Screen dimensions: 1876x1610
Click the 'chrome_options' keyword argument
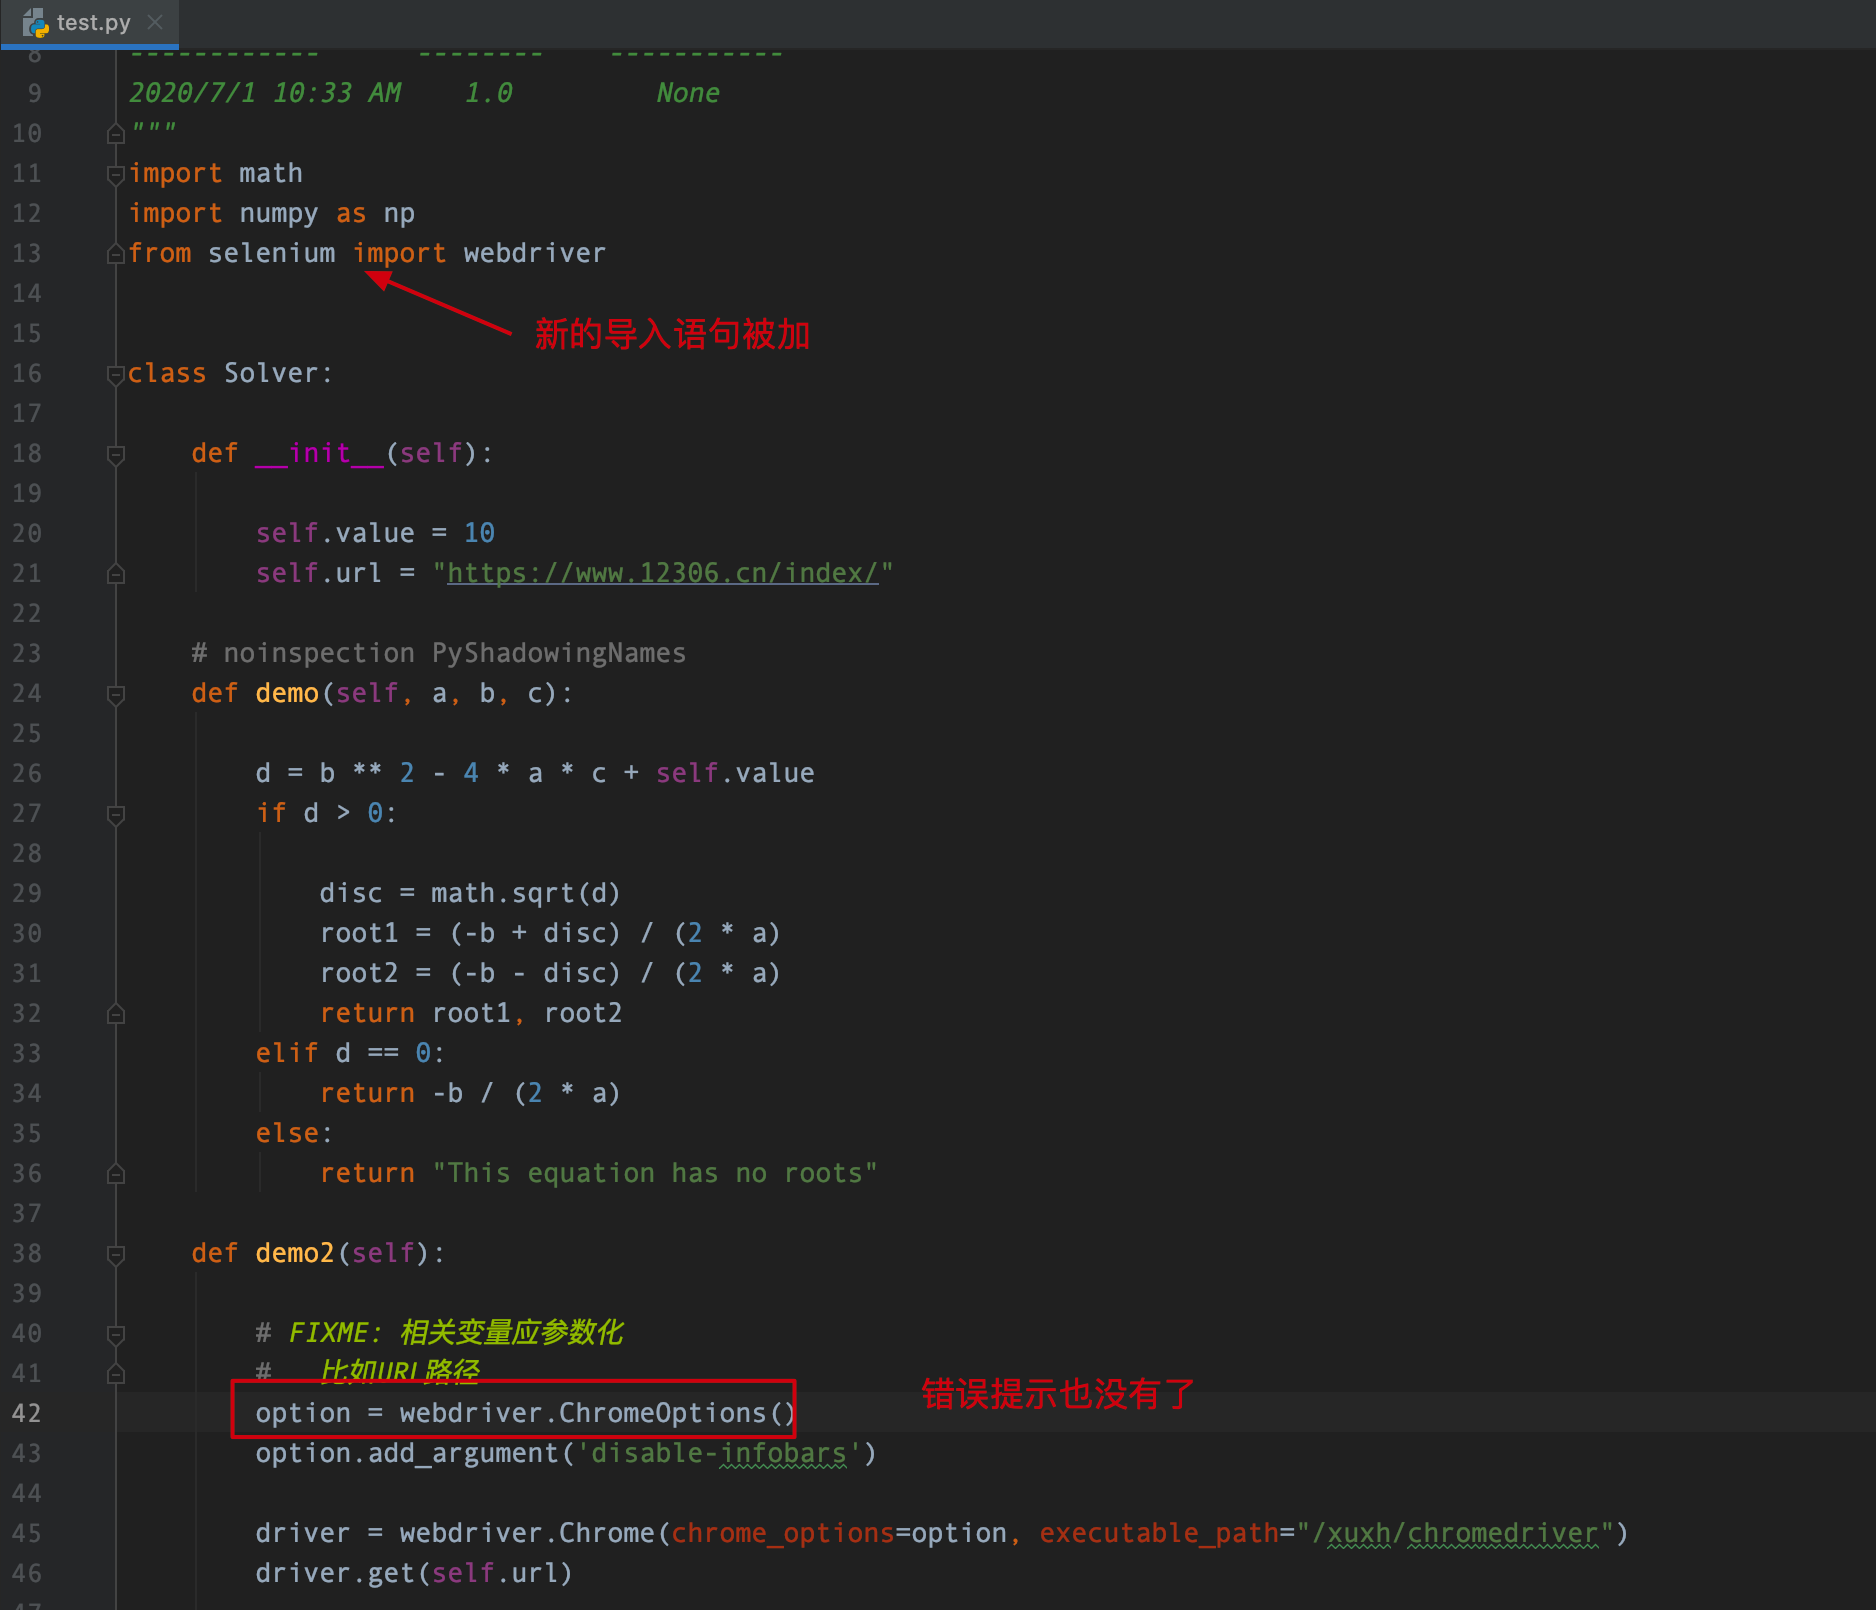tap(783, 1533)
